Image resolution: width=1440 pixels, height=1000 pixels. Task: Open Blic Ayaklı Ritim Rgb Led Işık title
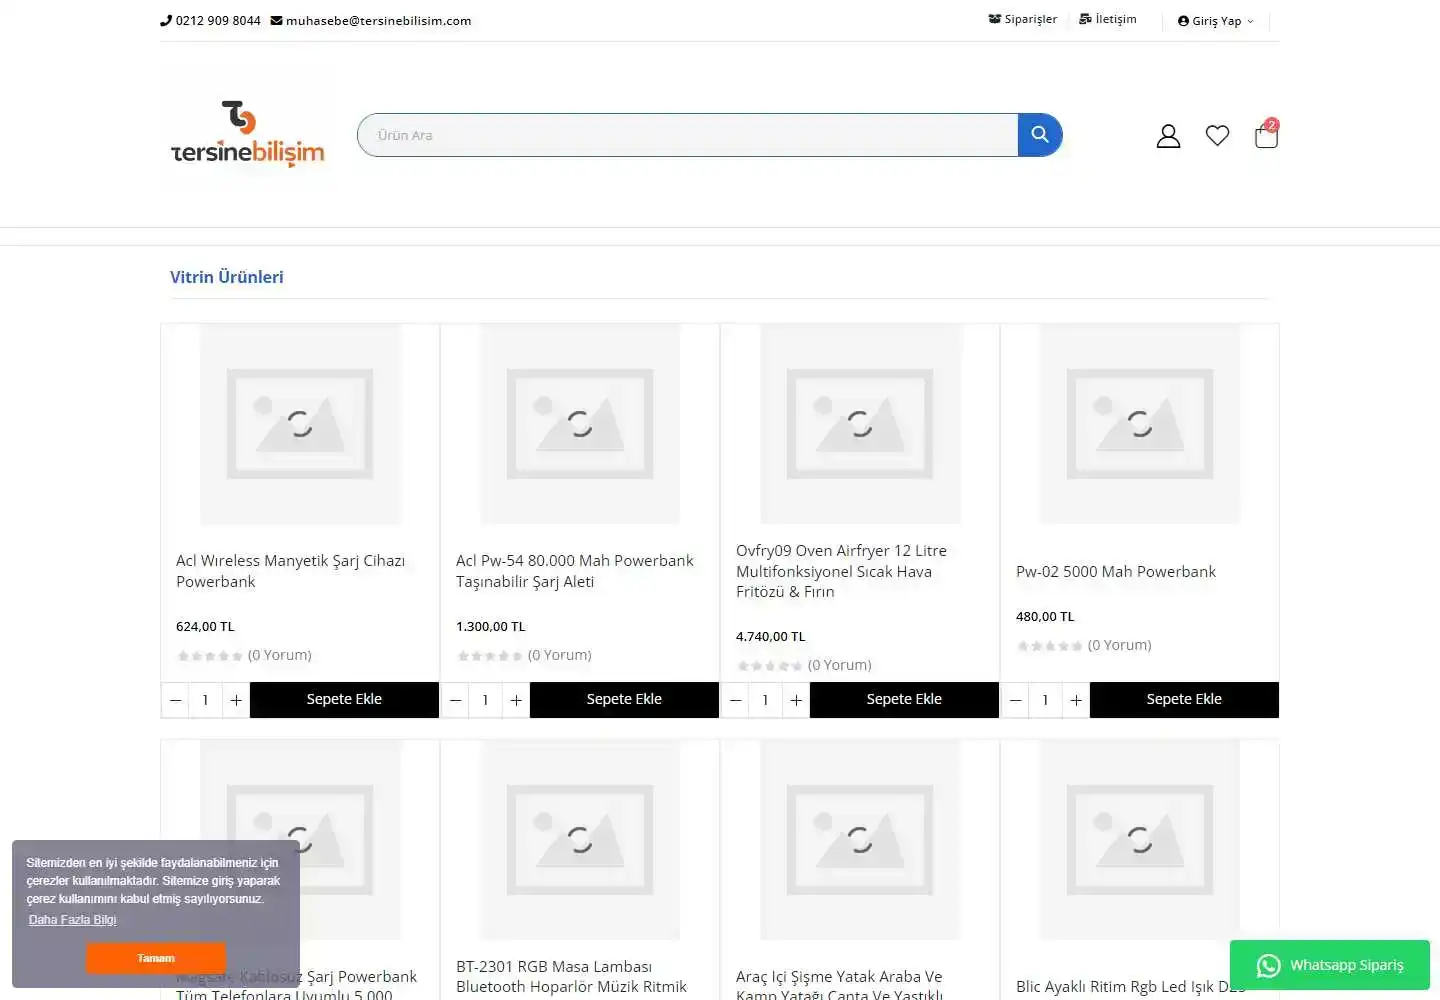[1130, 986]
